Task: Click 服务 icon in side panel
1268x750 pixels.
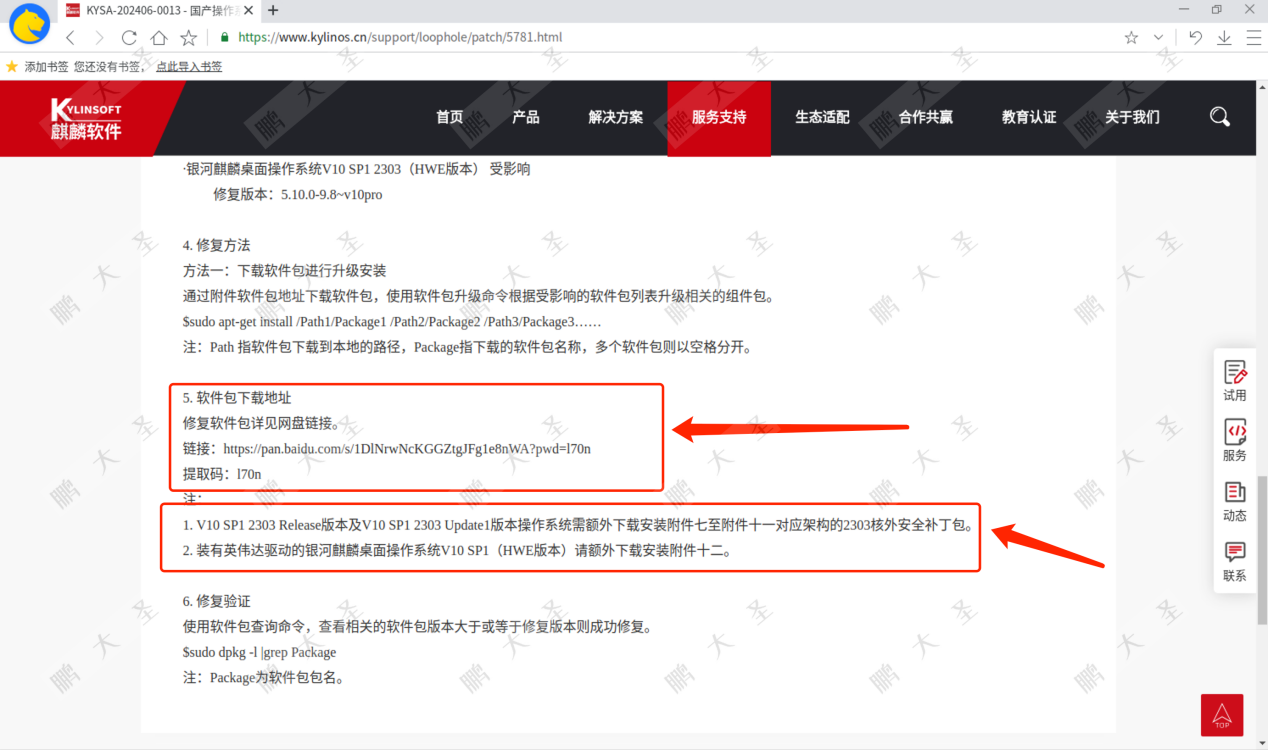Action: (x=1235, y=440)
